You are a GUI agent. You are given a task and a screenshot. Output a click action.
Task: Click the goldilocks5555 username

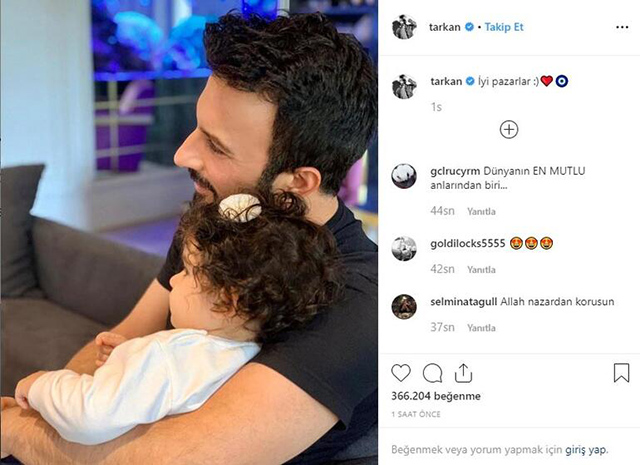pyautogui.click(x=468, y=244)
